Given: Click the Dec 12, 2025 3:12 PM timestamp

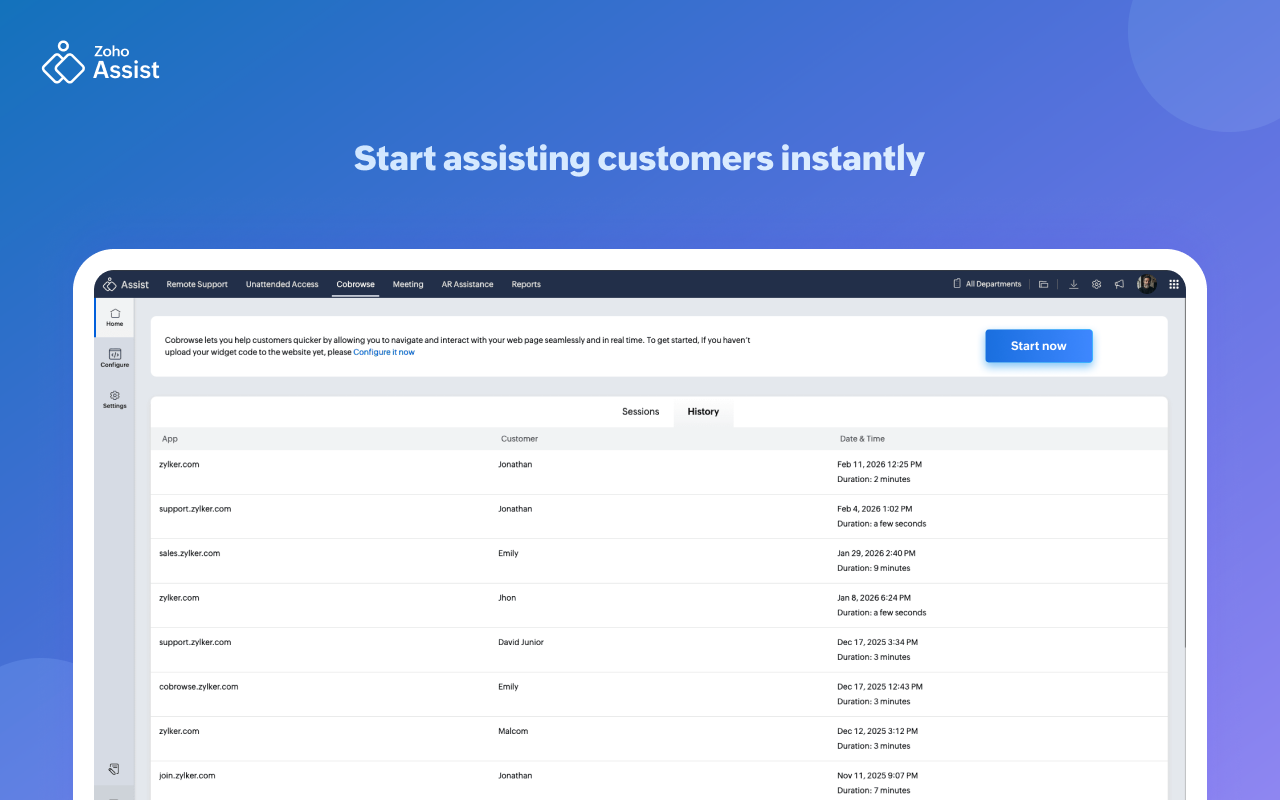Looking at the screenshot, I should [x=877, y=731].
